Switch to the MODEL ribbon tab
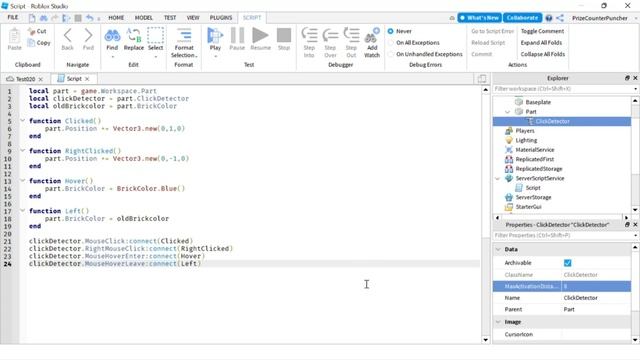Screen dimensions: 640x360 [x=144, y=18]
